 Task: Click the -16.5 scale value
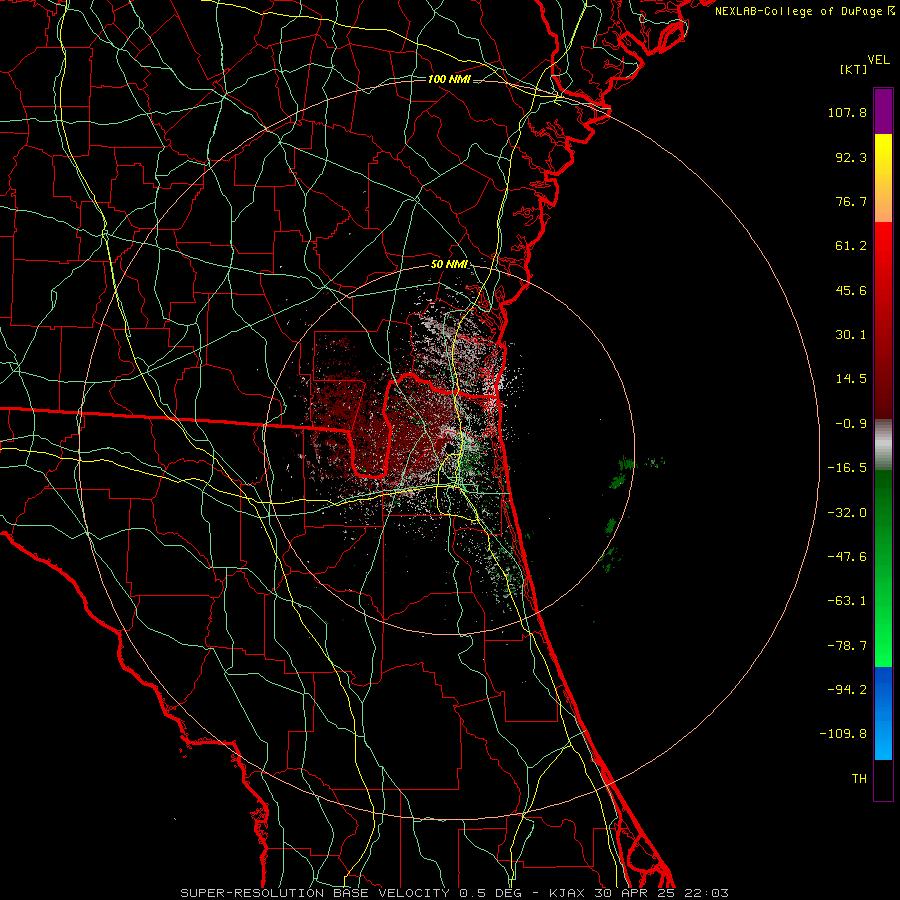[847, 468]
